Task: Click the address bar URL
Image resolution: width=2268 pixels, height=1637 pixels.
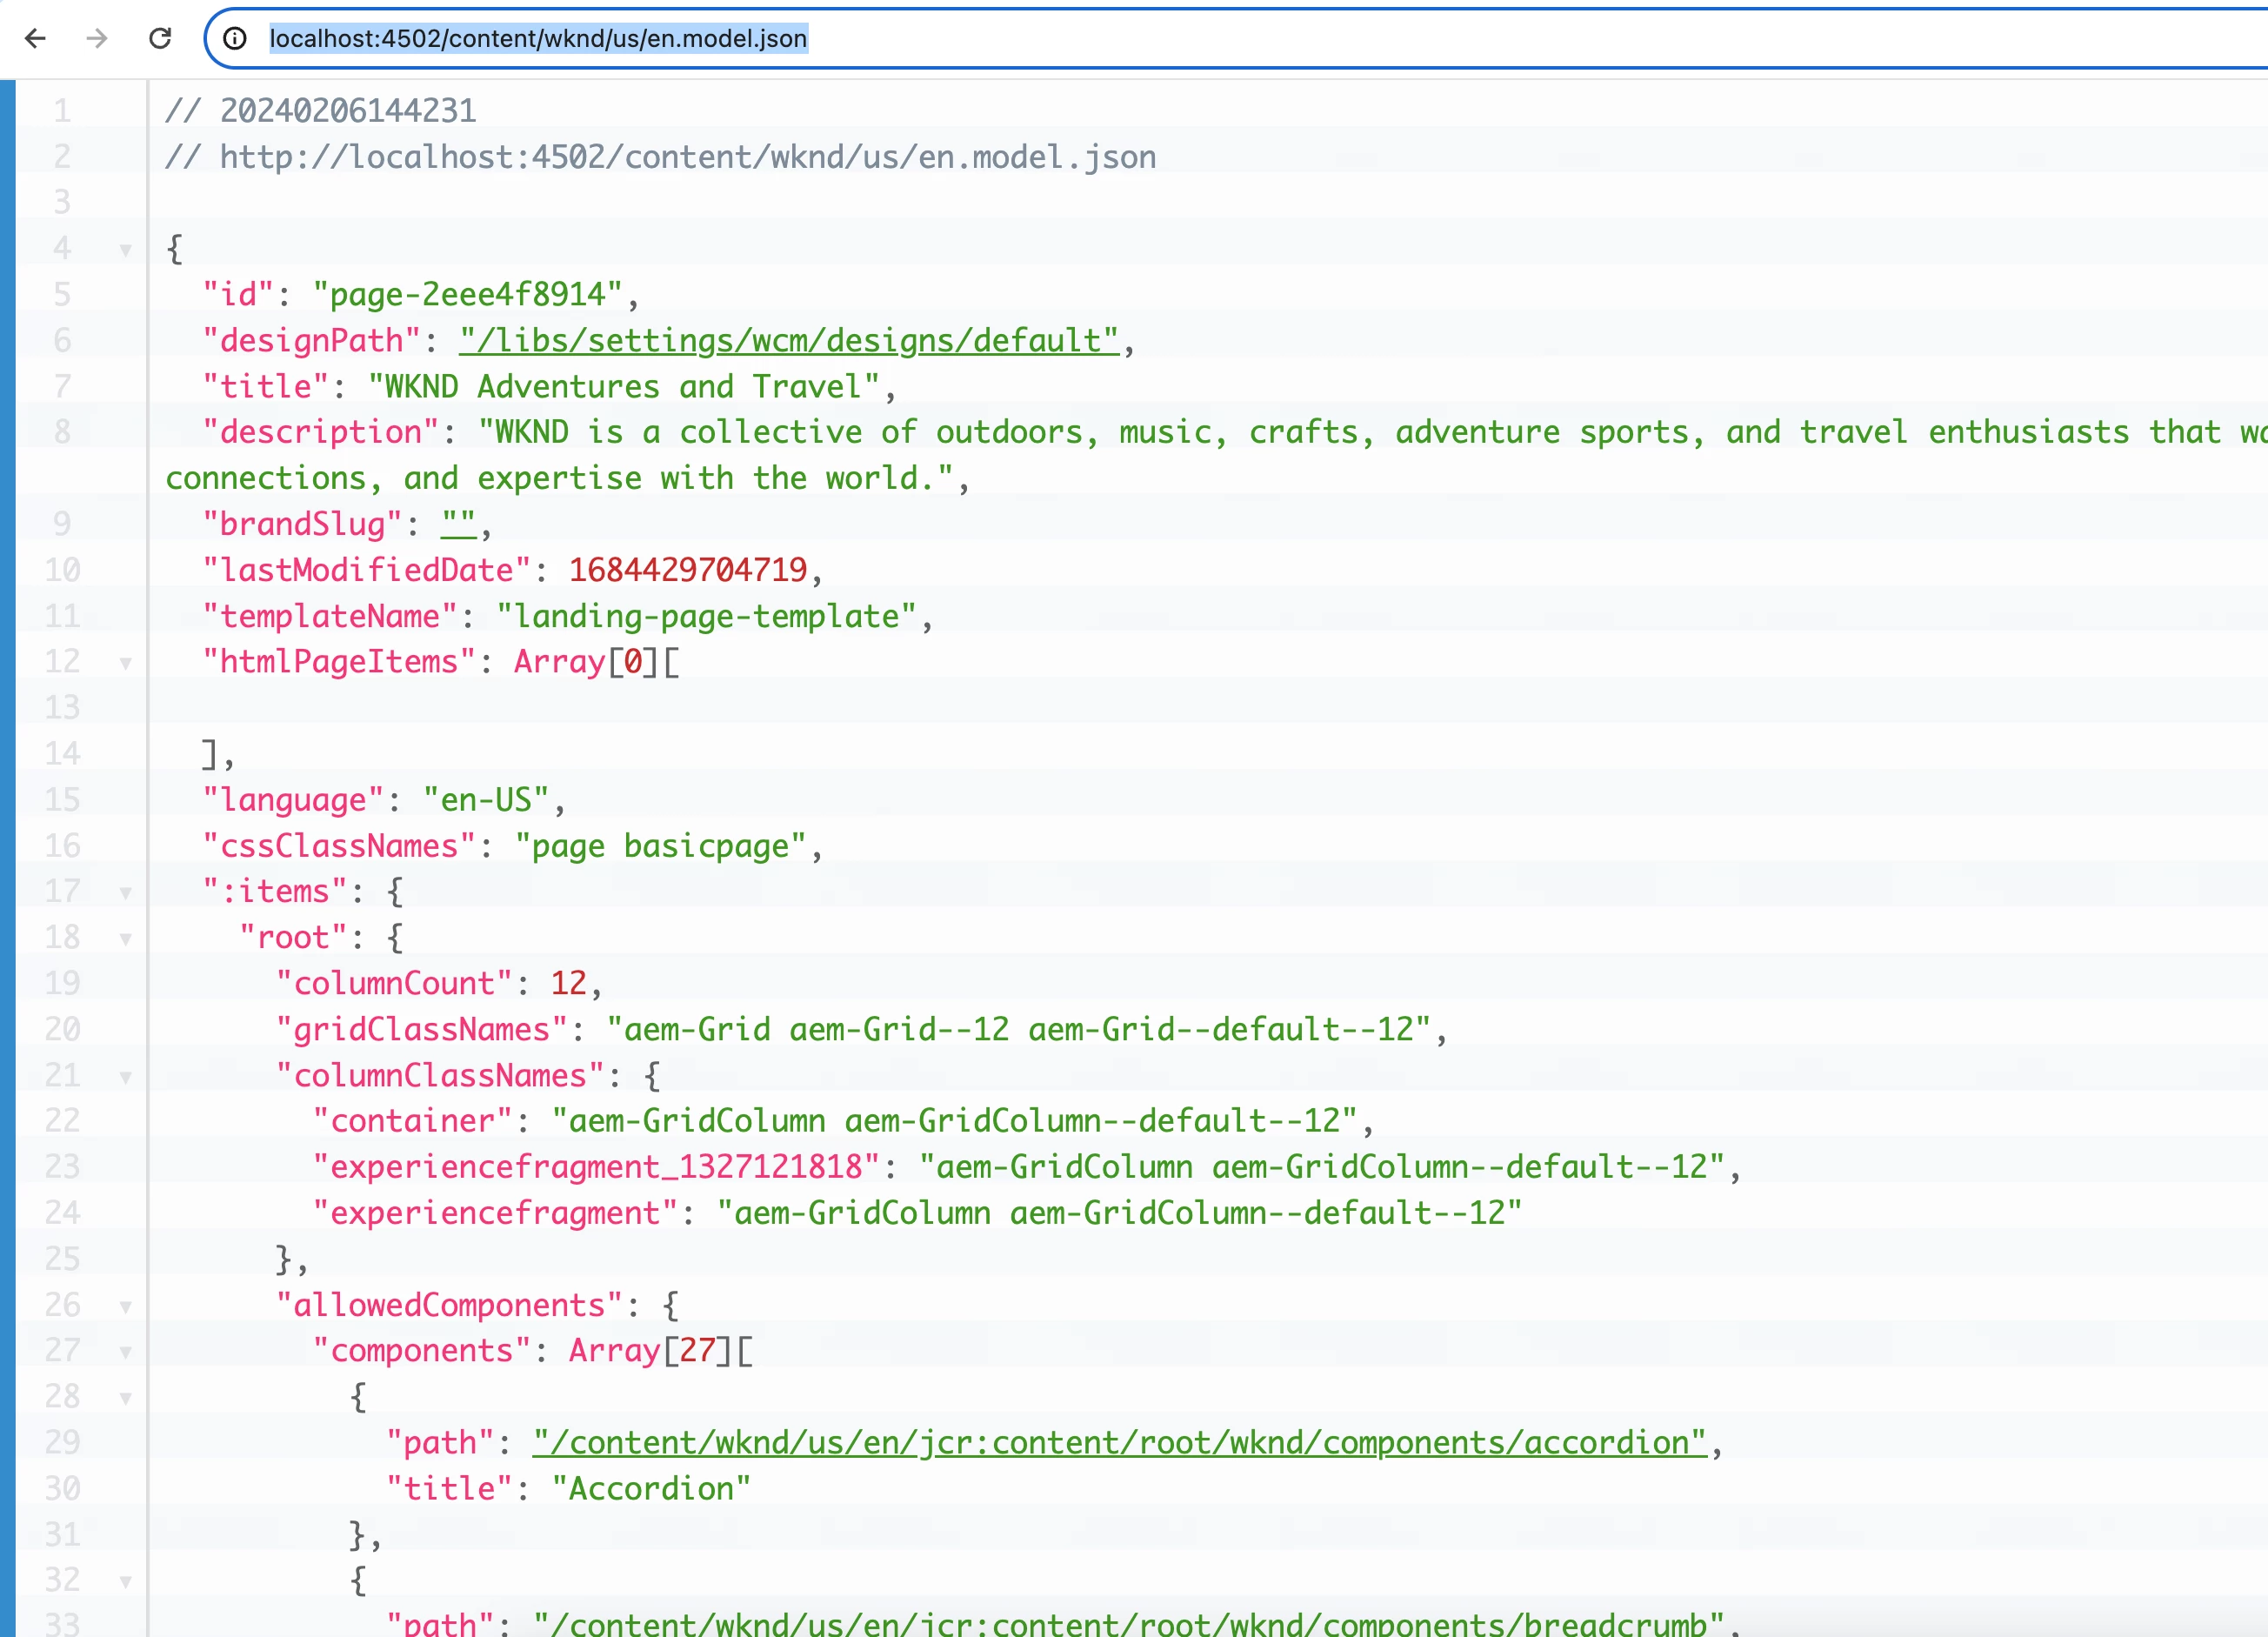Action: click(538, 38)
